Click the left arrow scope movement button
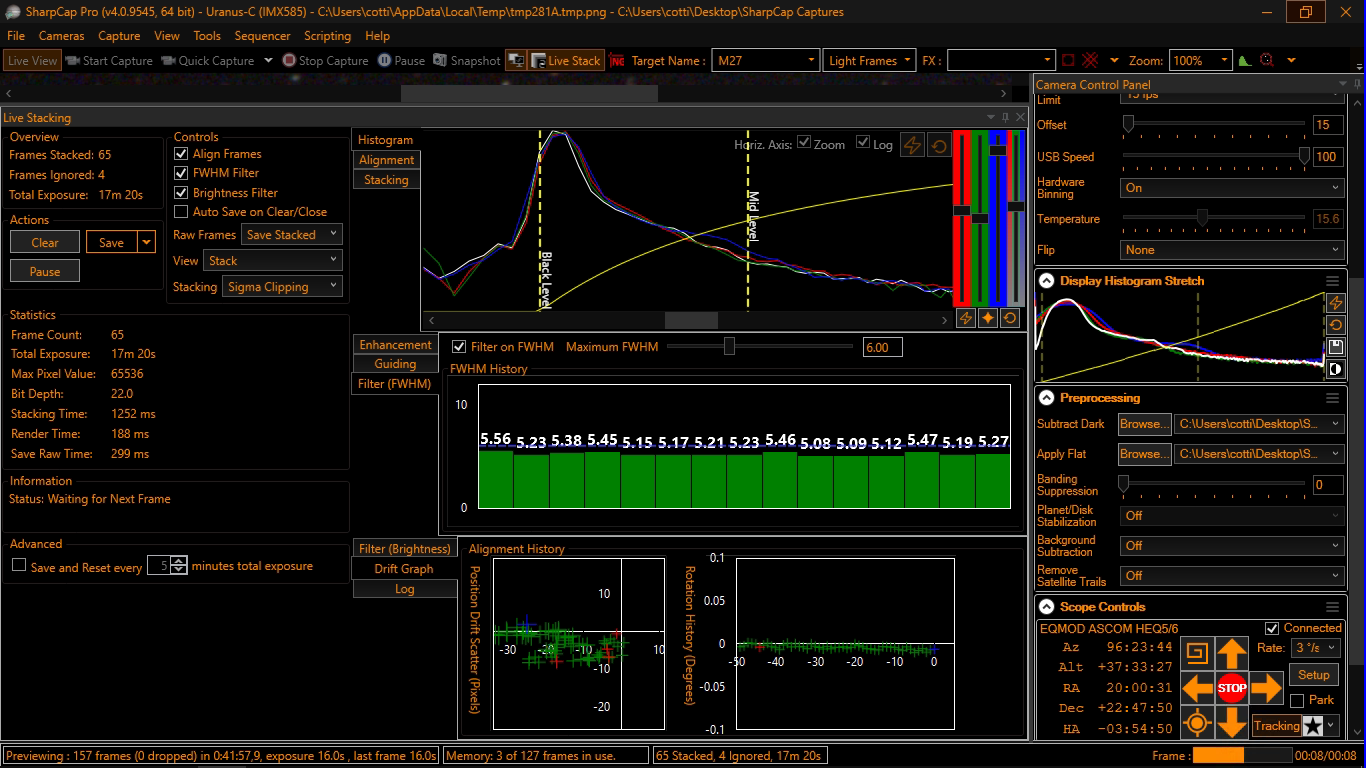1366x768 pixels. [x=1197, y=688]
